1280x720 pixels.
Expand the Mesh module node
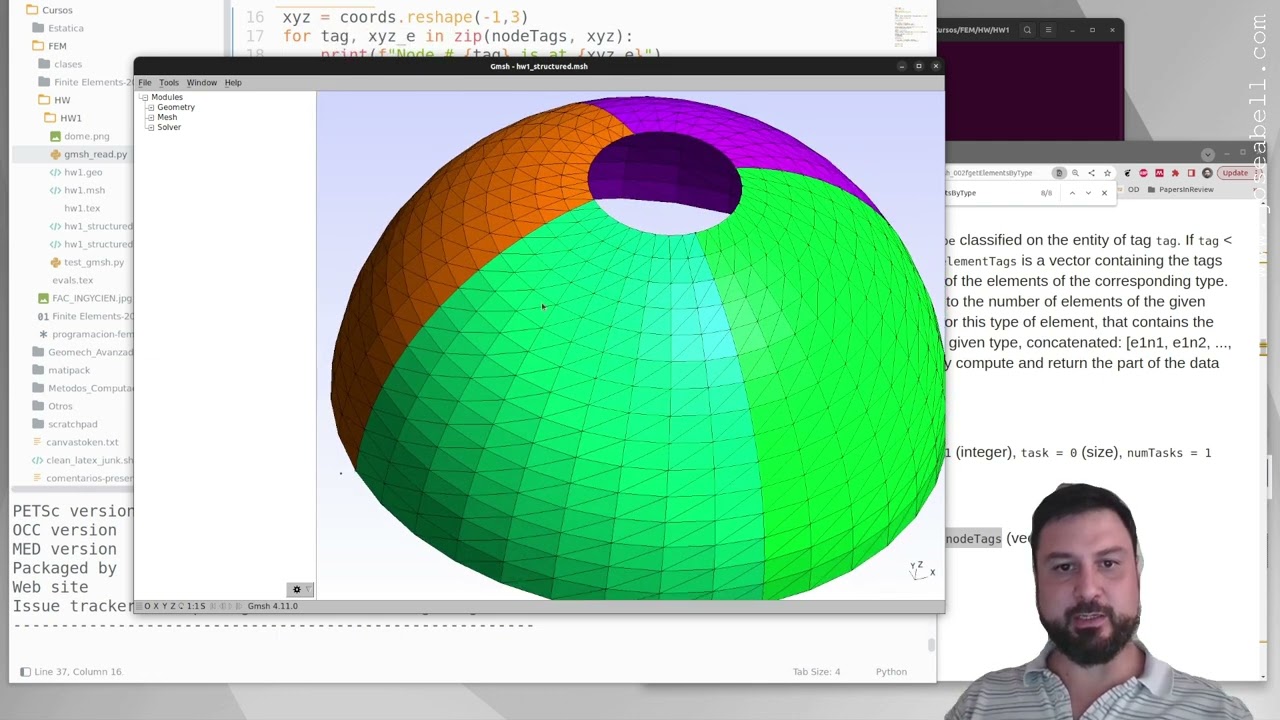150,117
